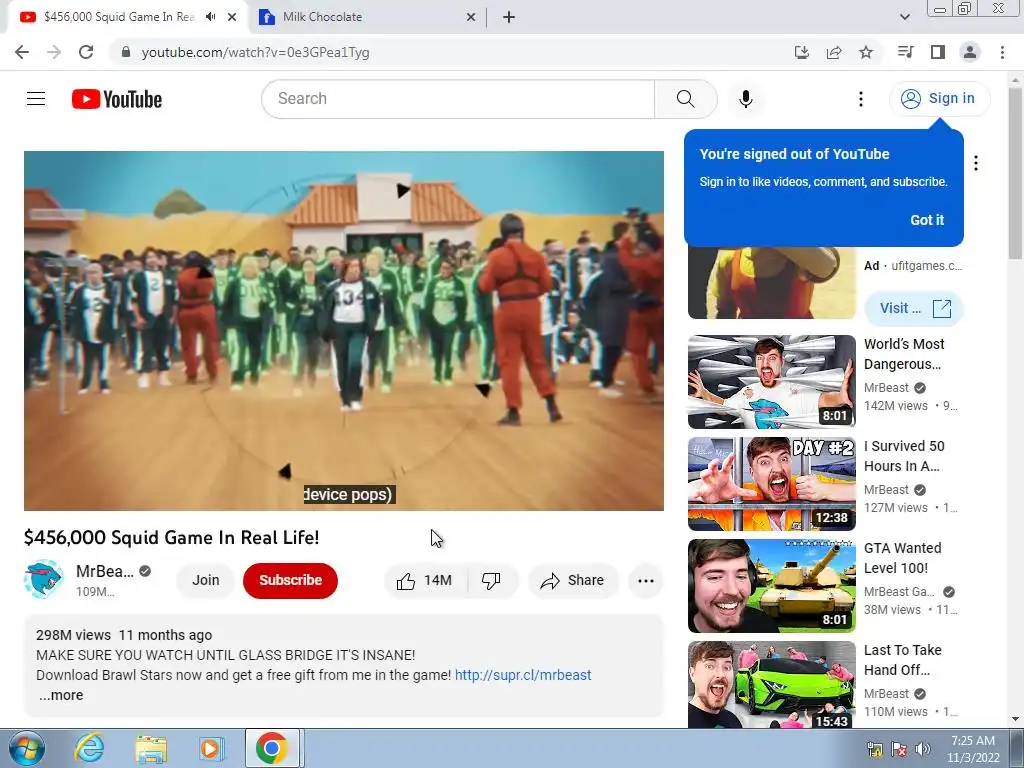Open I Survived 50 Hours thumbnail
The image size is (1024, 768).
[771, 484]
